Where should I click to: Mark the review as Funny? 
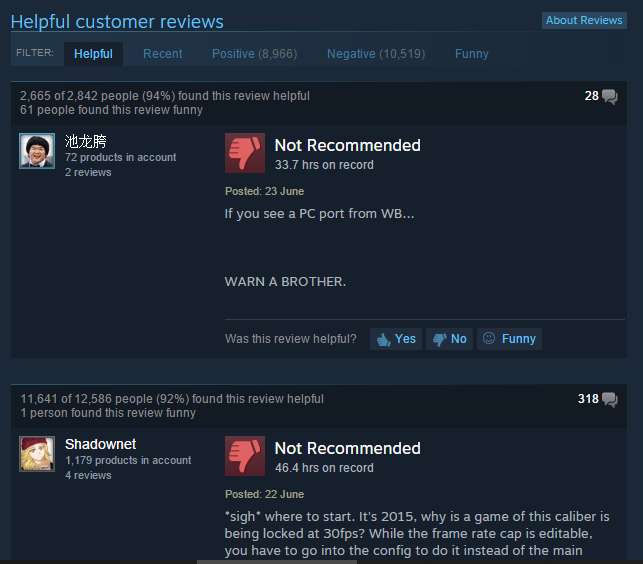point(509,339)
